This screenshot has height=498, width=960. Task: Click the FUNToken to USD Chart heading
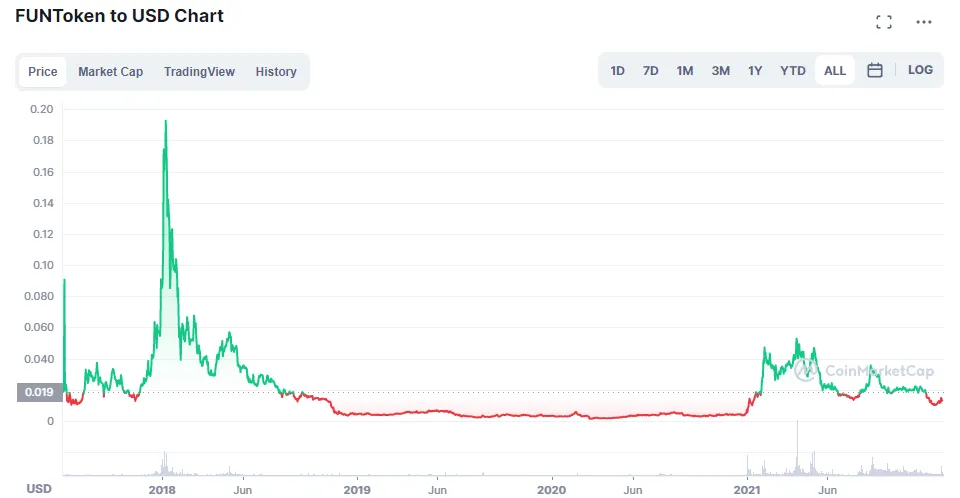click(x=119, y=16)
